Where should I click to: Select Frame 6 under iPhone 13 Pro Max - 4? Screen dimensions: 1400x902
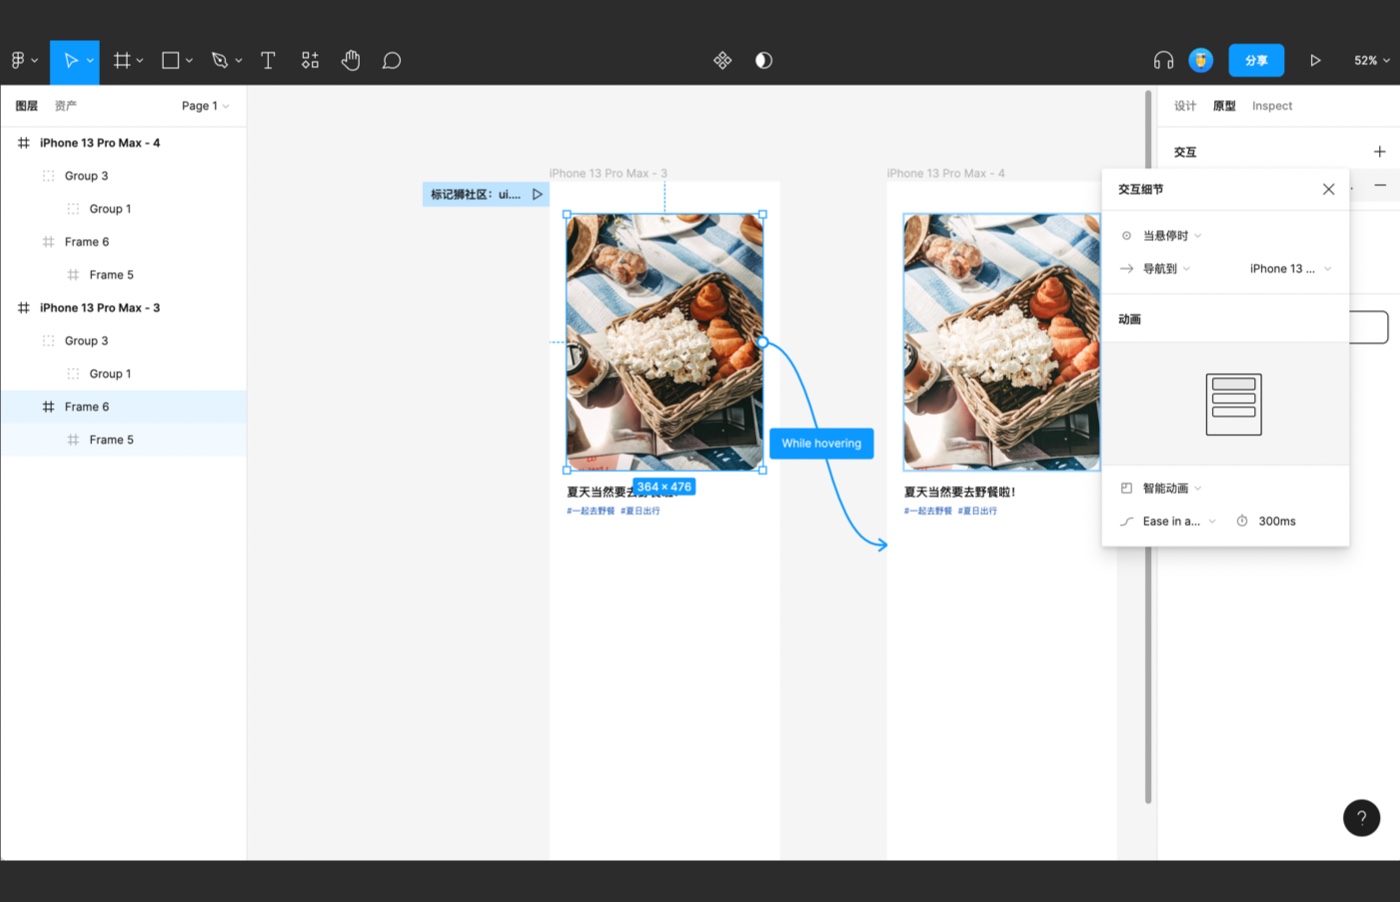123,242
